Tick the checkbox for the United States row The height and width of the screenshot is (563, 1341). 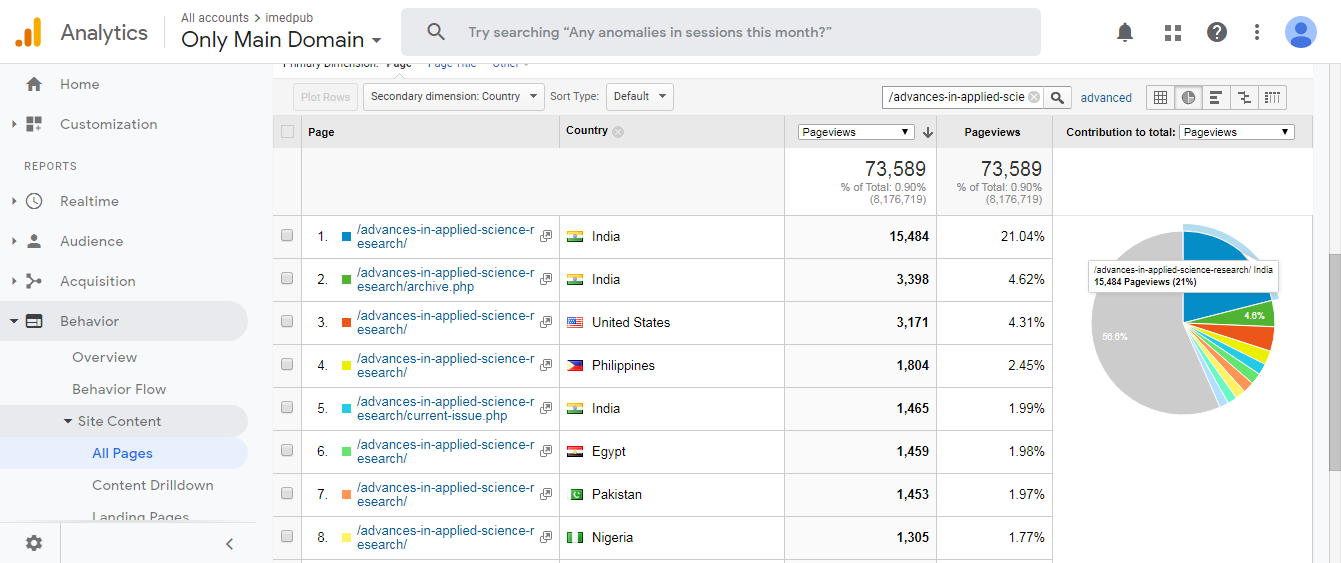(287, 322)
